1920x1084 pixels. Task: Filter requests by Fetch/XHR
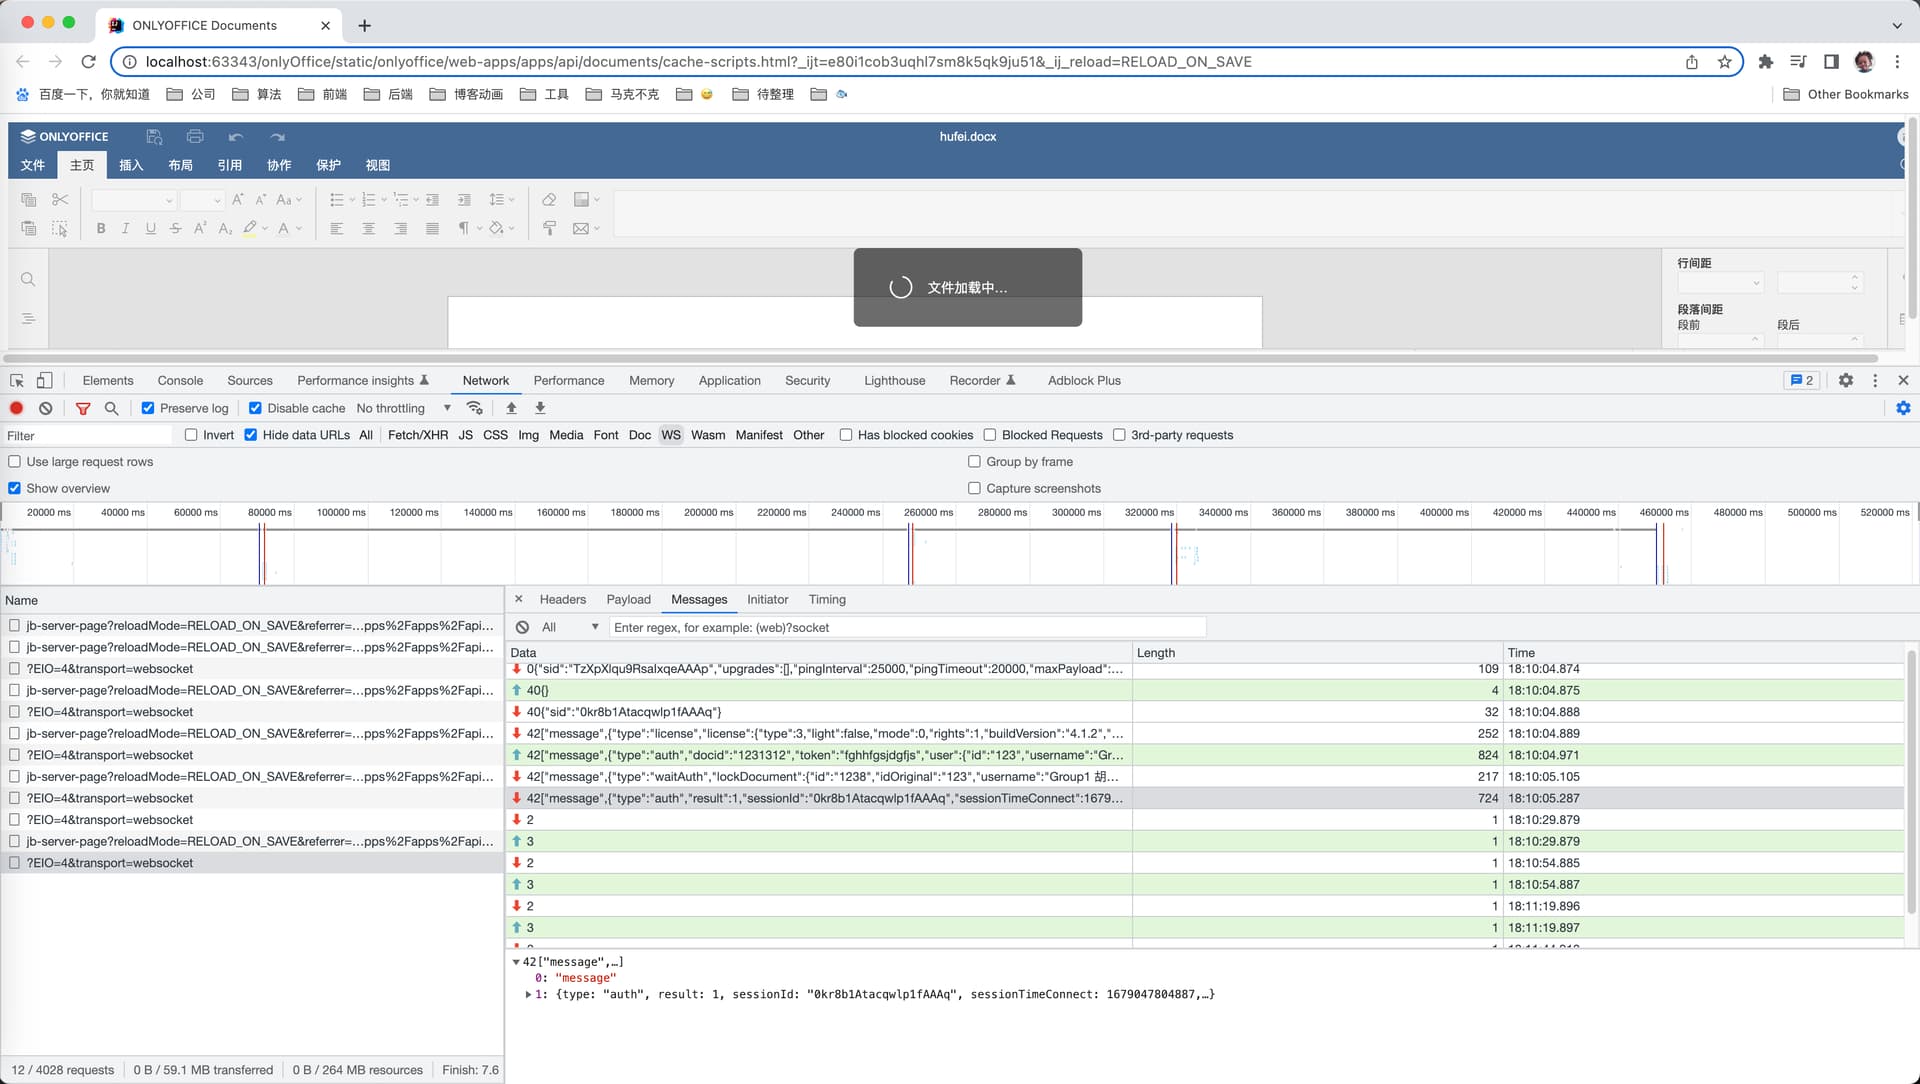(x=418, y=435)
